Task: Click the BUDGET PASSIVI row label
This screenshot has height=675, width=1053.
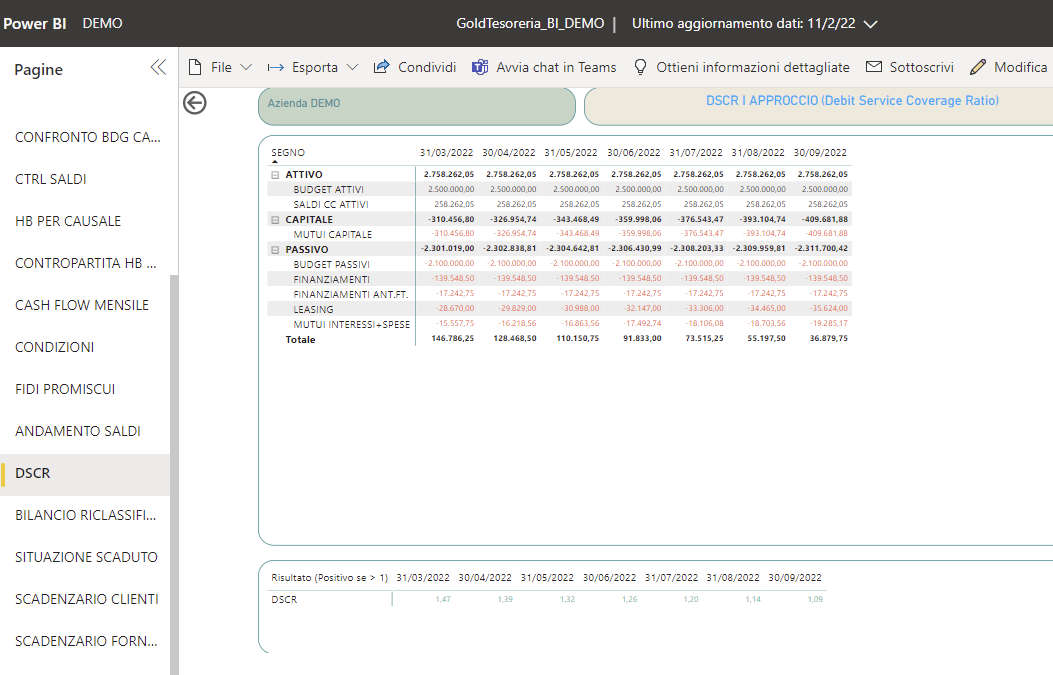Action: (x=331, y=265)
